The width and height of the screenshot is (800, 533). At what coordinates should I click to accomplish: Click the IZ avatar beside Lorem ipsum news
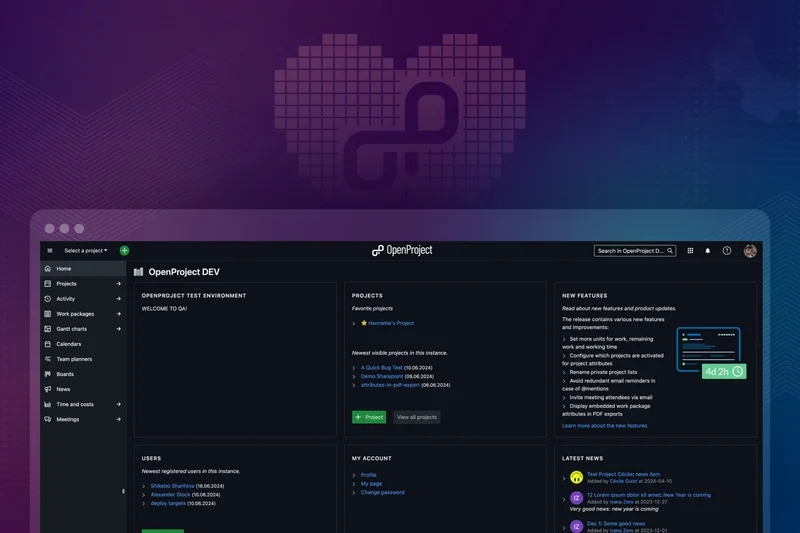point(577,498)
